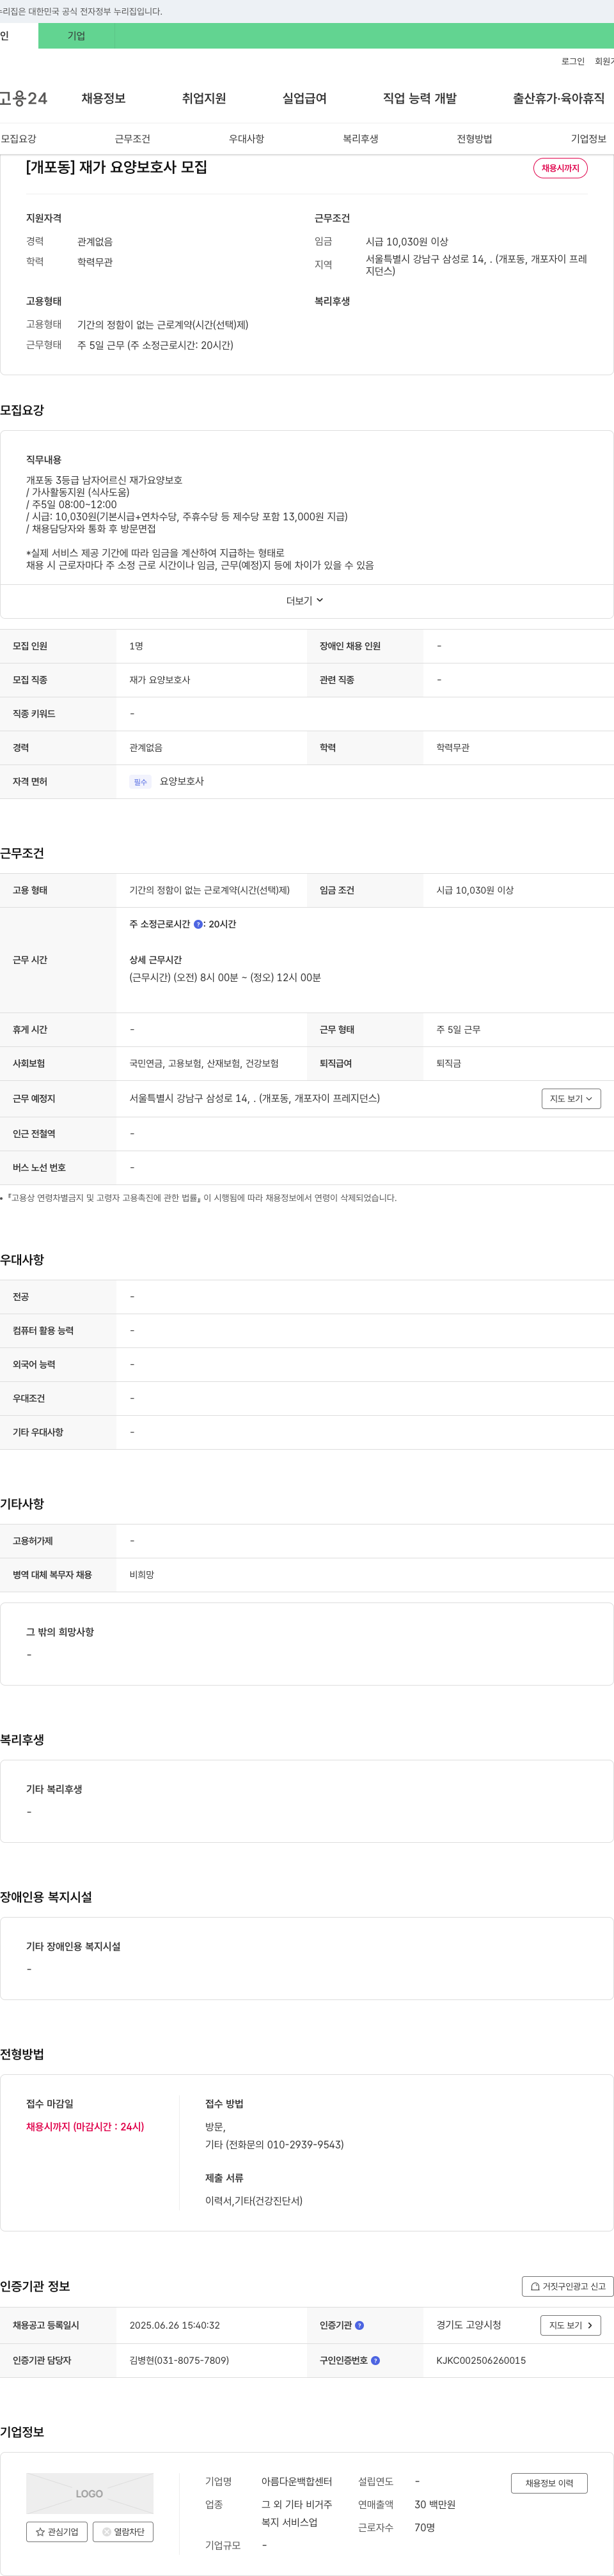Screen dimensions: 614x2576
Task: Click the 열람차단 button
Action: 123,2532
